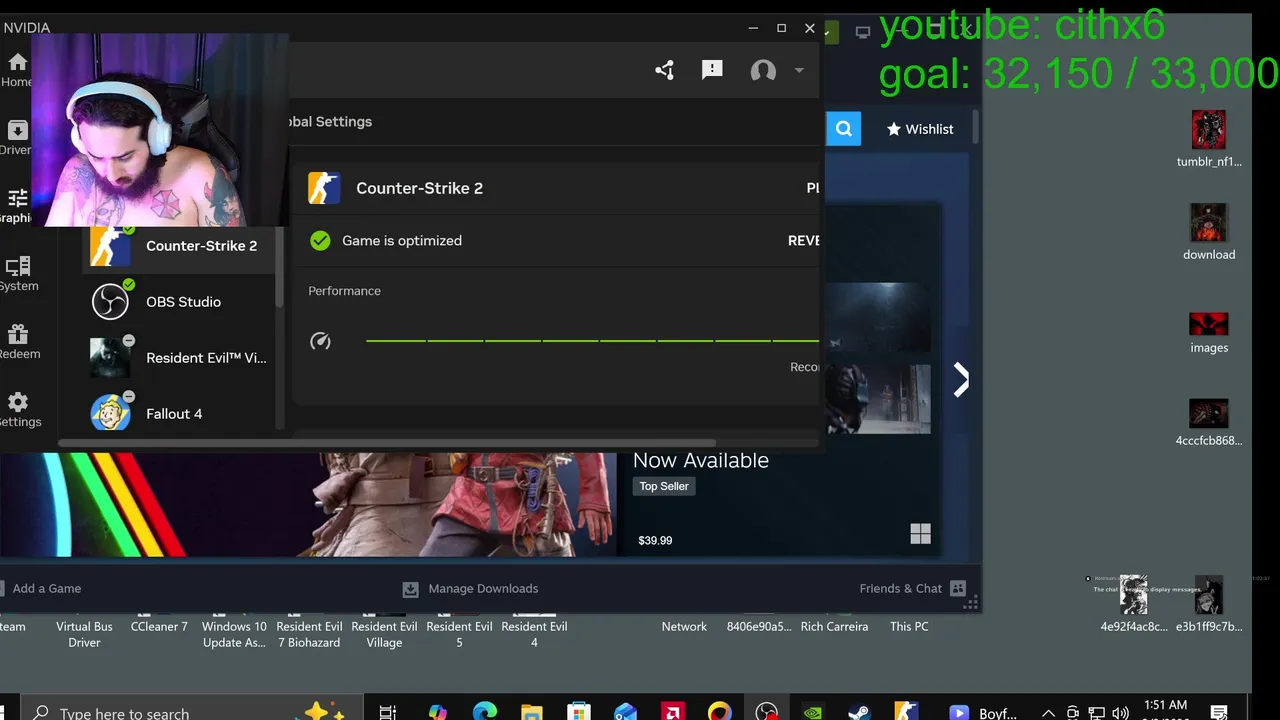Click Add a Game in Steam
This screenshot has height=720, width=1280.
click(40, 588)
